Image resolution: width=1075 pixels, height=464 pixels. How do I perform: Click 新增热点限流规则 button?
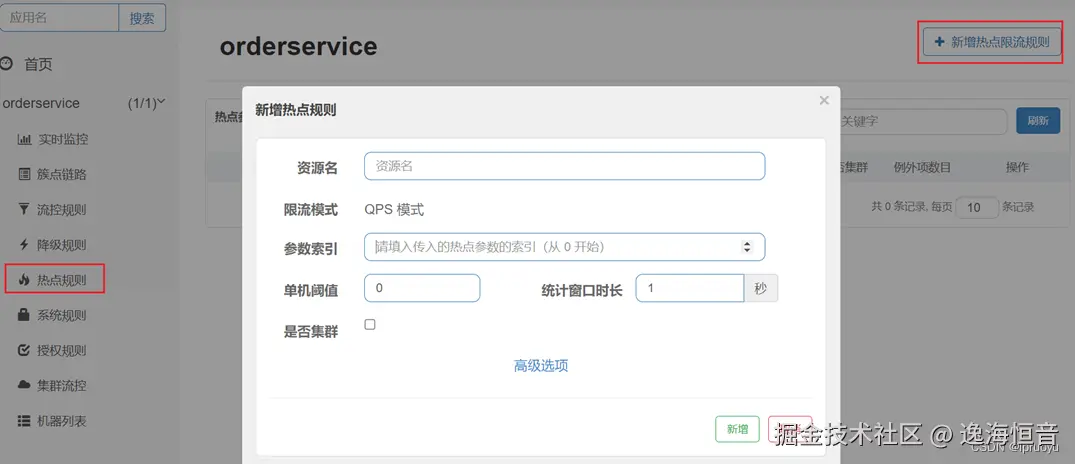(991, 42)
